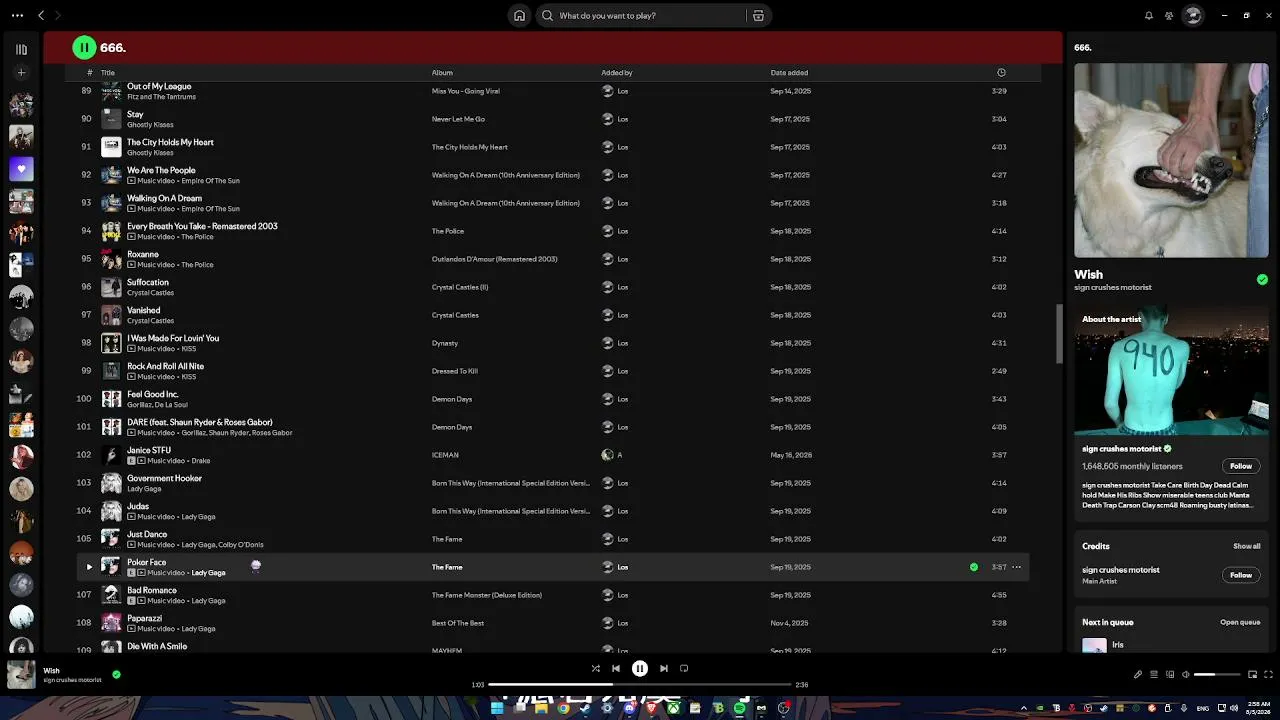Open more options for Poker Face
This screenshot has height=720, width=1280.
1016,567
